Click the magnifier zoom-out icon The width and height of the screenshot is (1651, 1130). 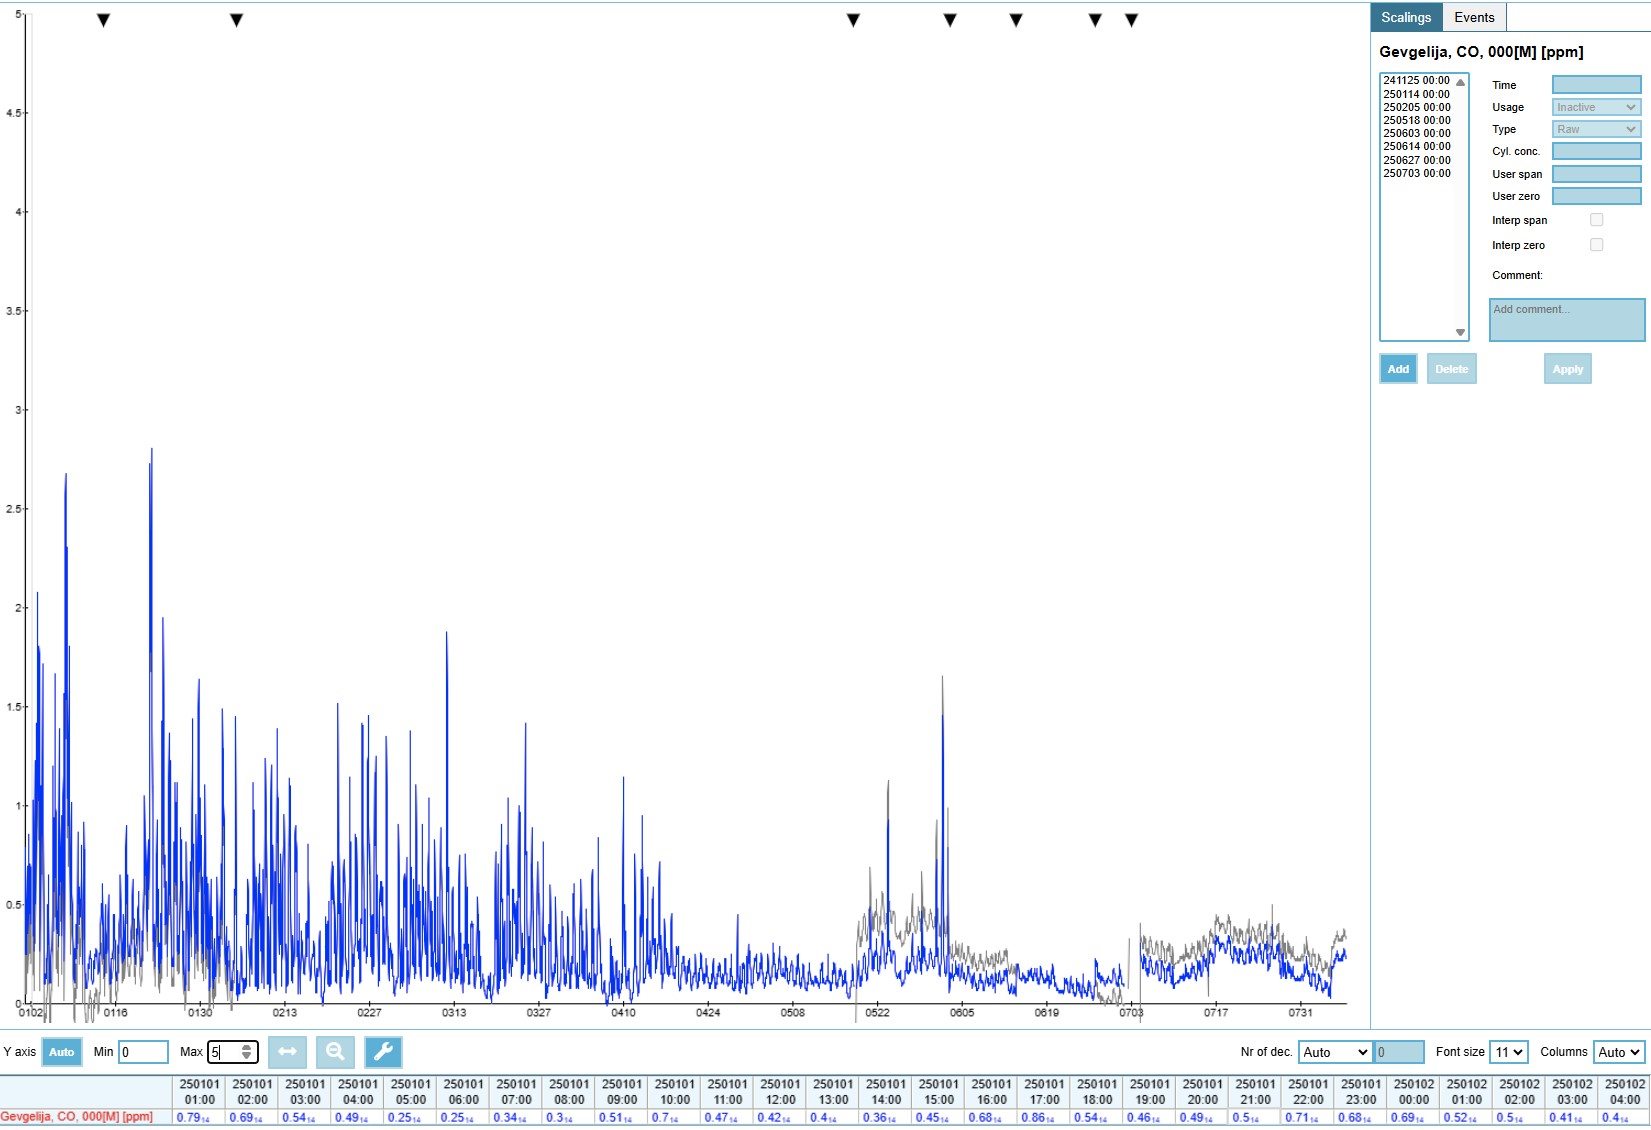(x=335, y=1052)
